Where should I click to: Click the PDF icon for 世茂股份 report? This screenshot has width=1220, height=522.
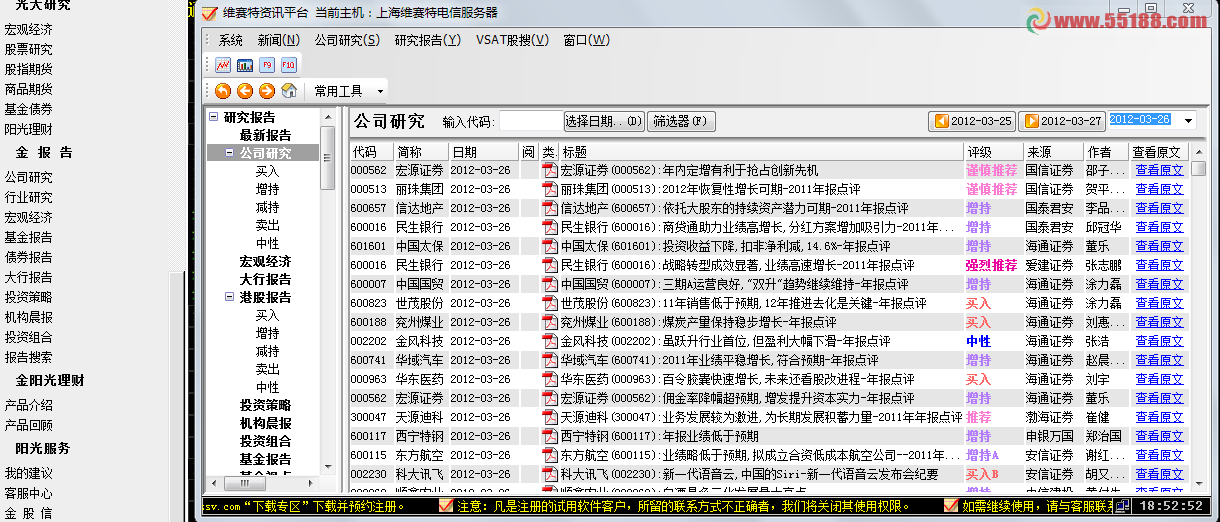549,303
